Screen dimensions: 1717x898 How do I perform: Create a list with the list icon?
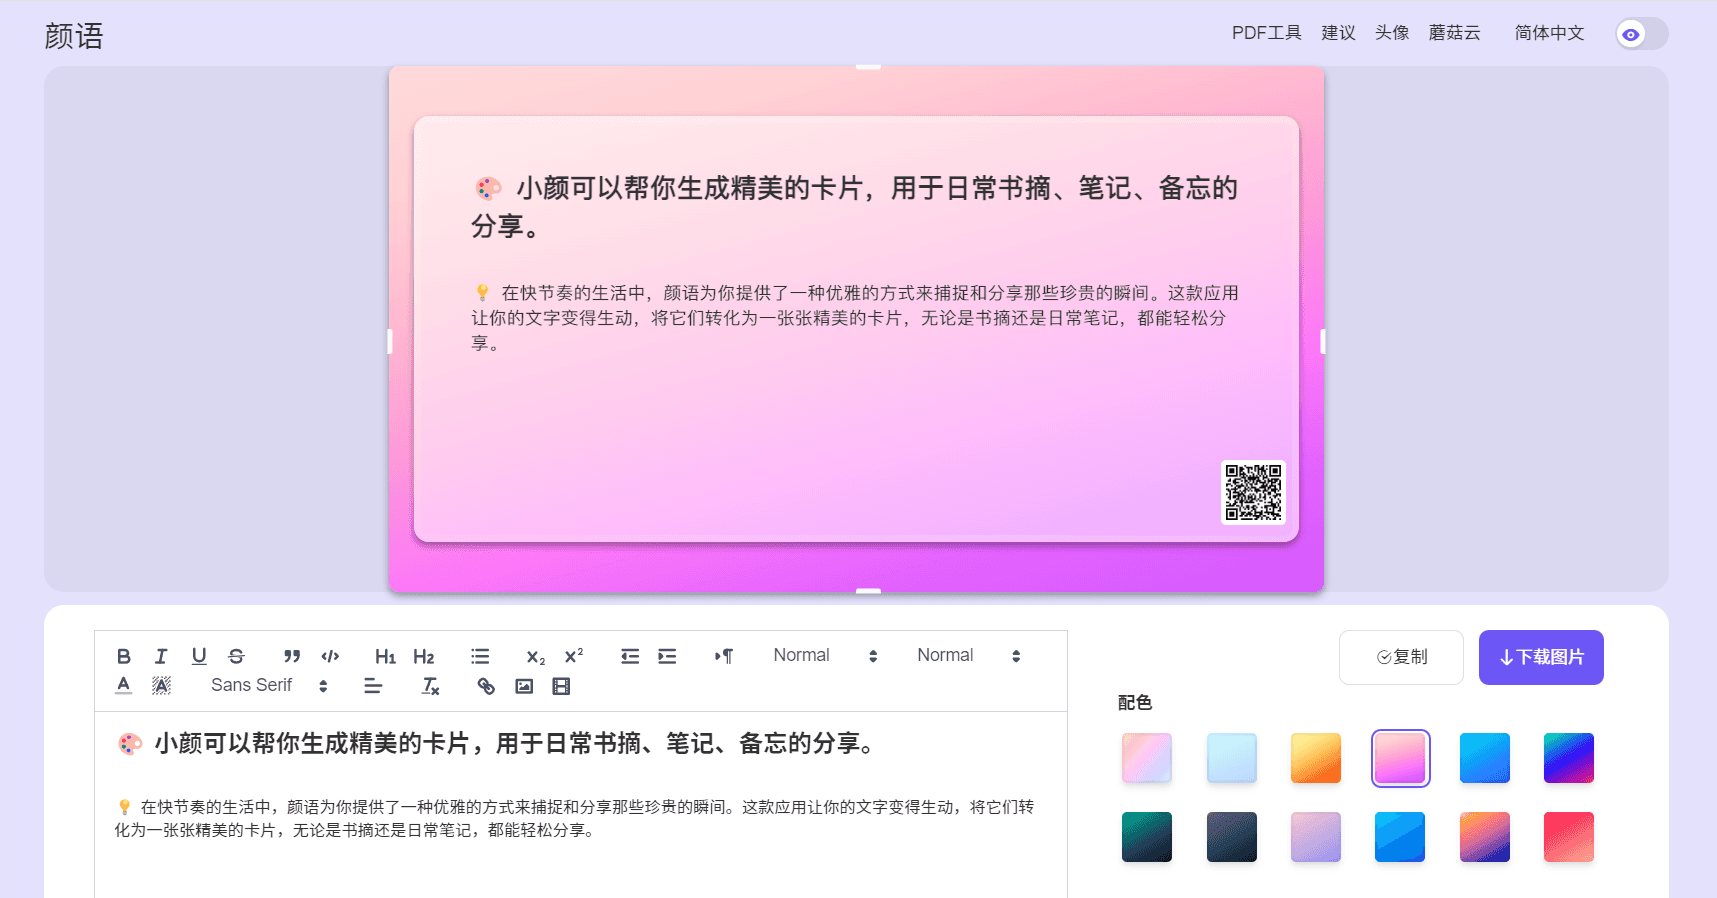(480, 656)
